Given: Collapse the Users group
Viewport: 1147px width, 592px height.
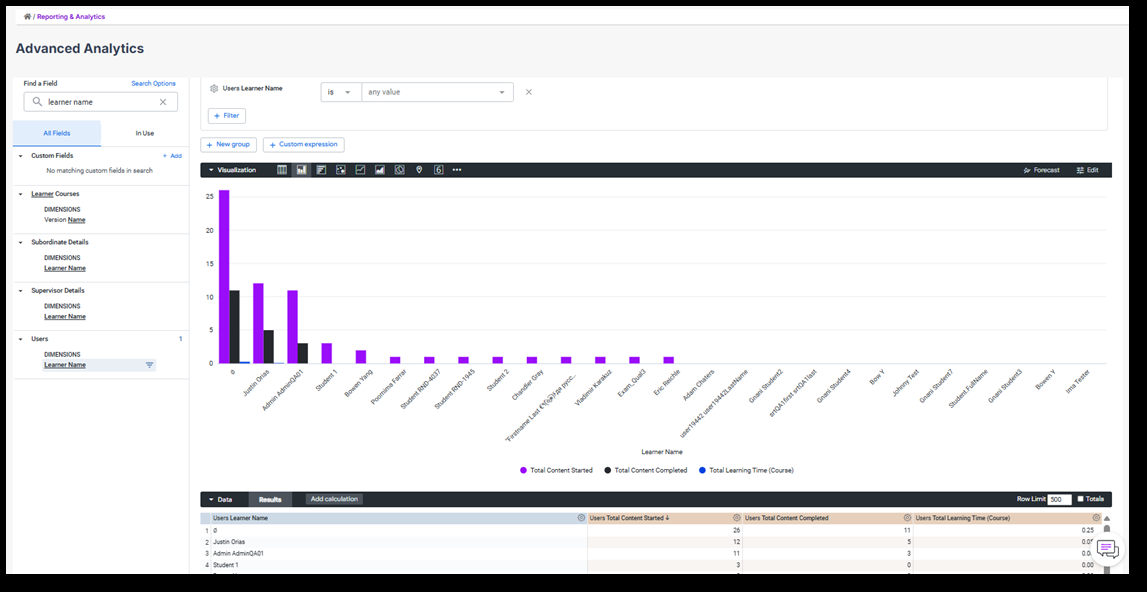Looking at the screenshot, I should [20, 339].
